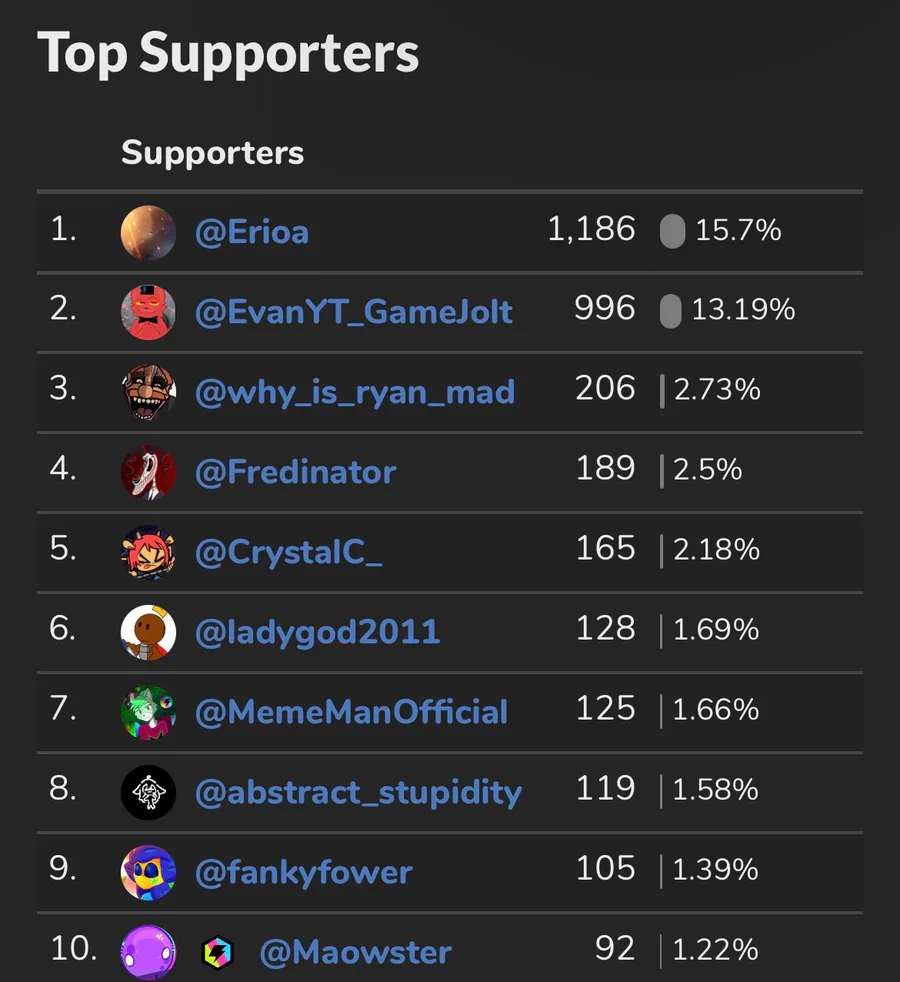Click fankyfower's avatar icon
This screenshot has width=900, height=982.
click(148, 872)
